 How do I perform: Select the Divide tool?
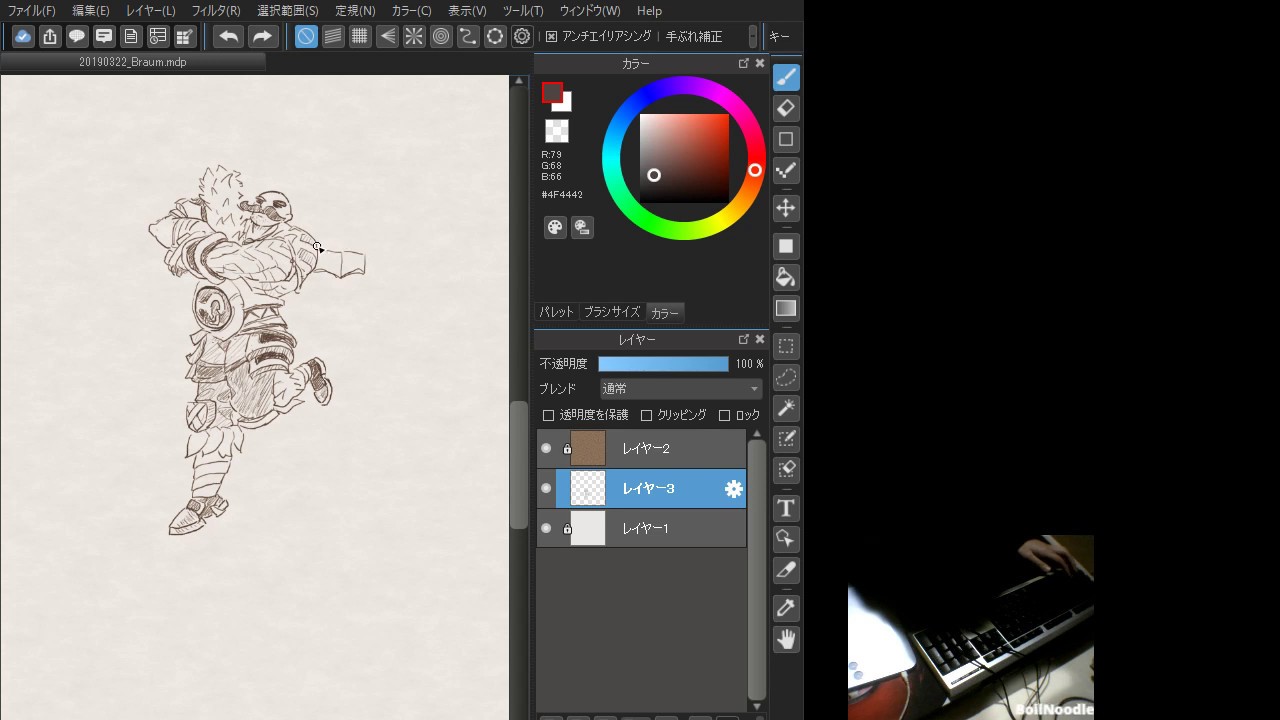[x=786, y=570]
